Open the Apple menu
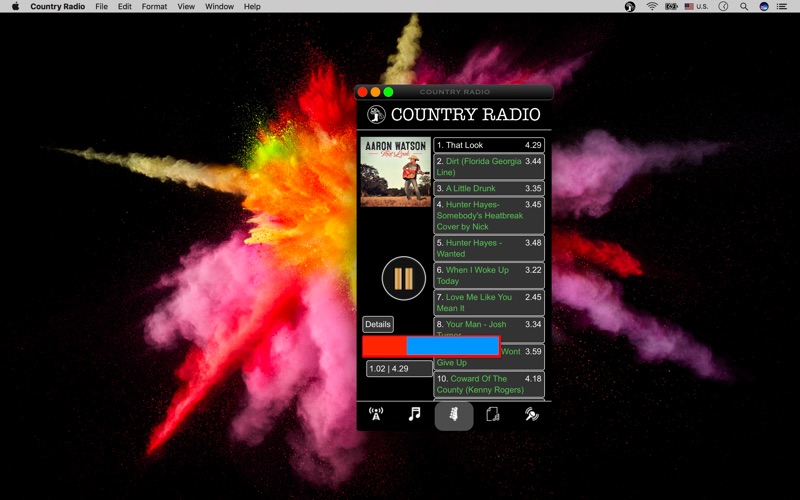 point(15,7)
